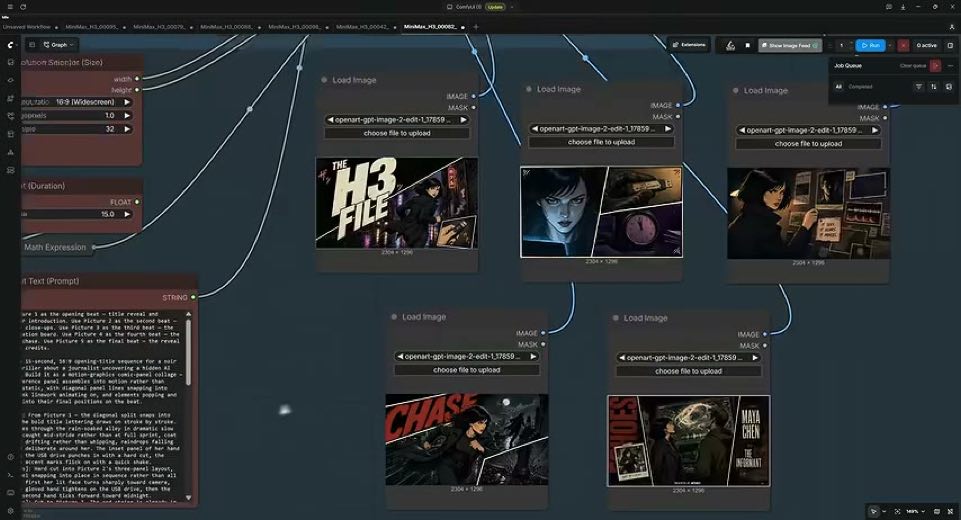Open filename dropdown on H3 FILE Load Image node
Image resolution: width=961 pixels, height=520 pixels.
tap(395, 120)
